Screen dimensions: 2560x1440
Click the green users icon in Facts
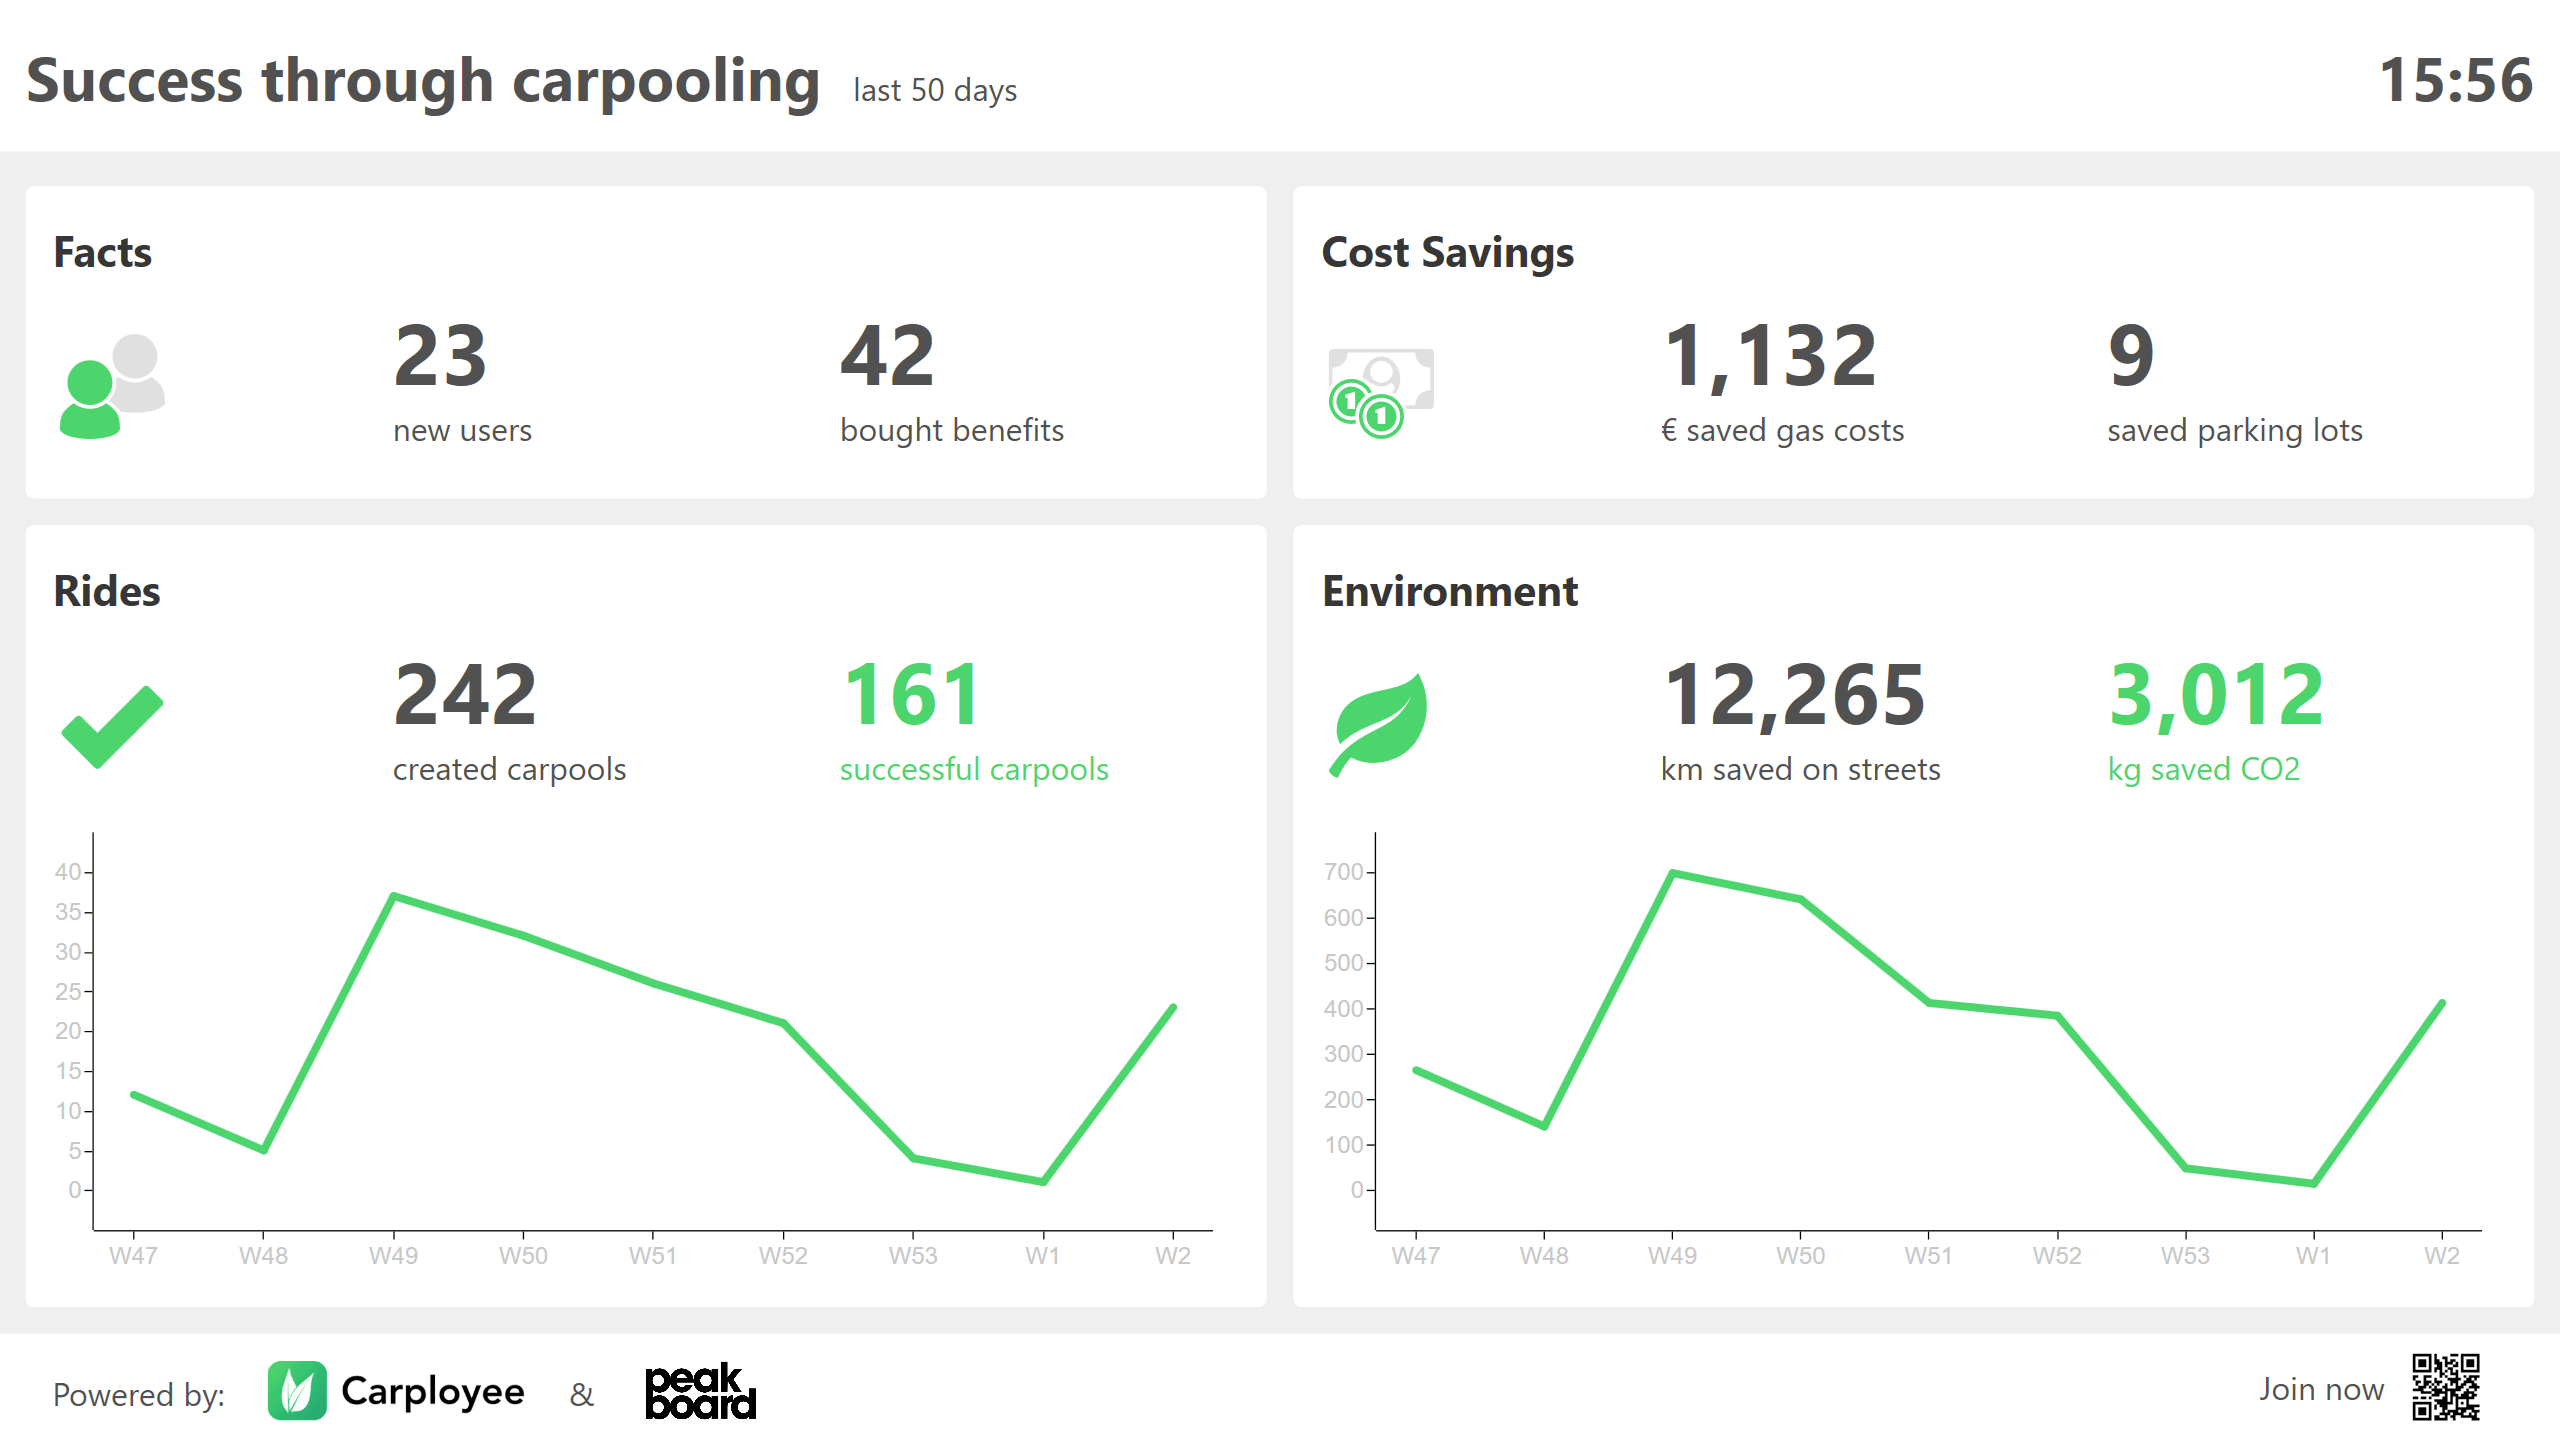click(112, 386)
